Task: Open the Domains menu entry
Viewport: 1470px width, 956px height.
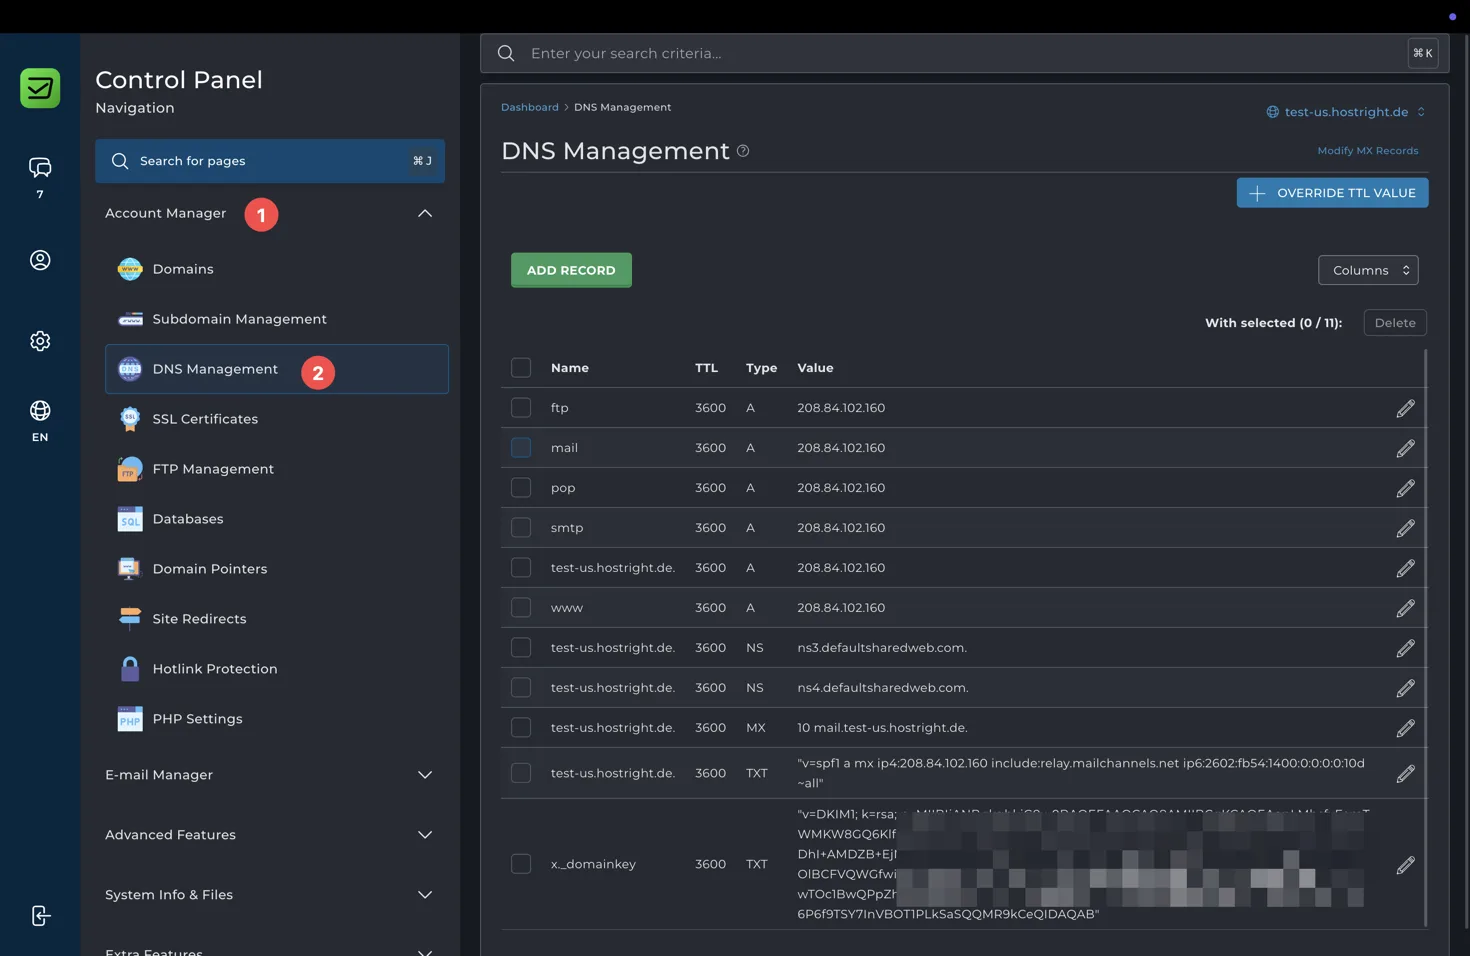Action: [277, 269]
